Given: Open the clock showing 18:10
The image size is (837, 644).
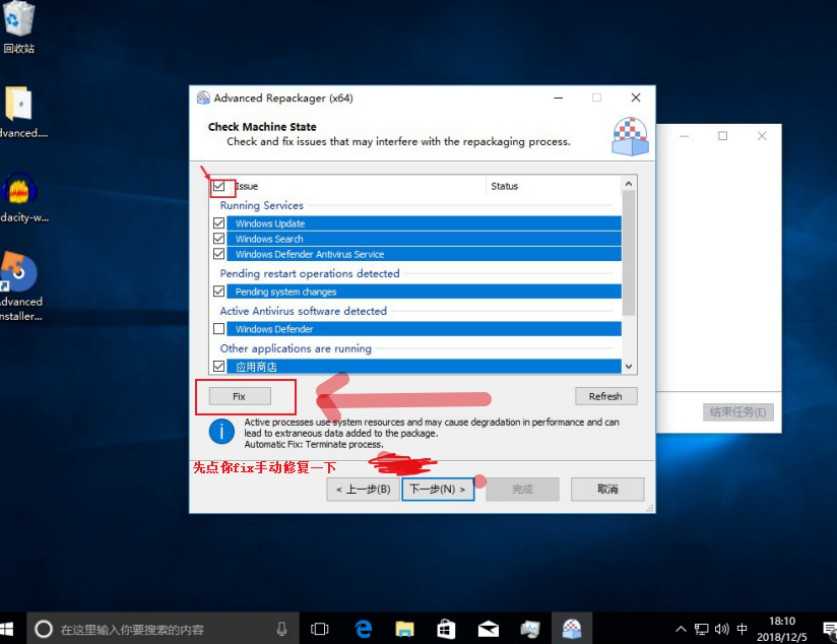Looking at the screenshot, I should click(781, 629).
